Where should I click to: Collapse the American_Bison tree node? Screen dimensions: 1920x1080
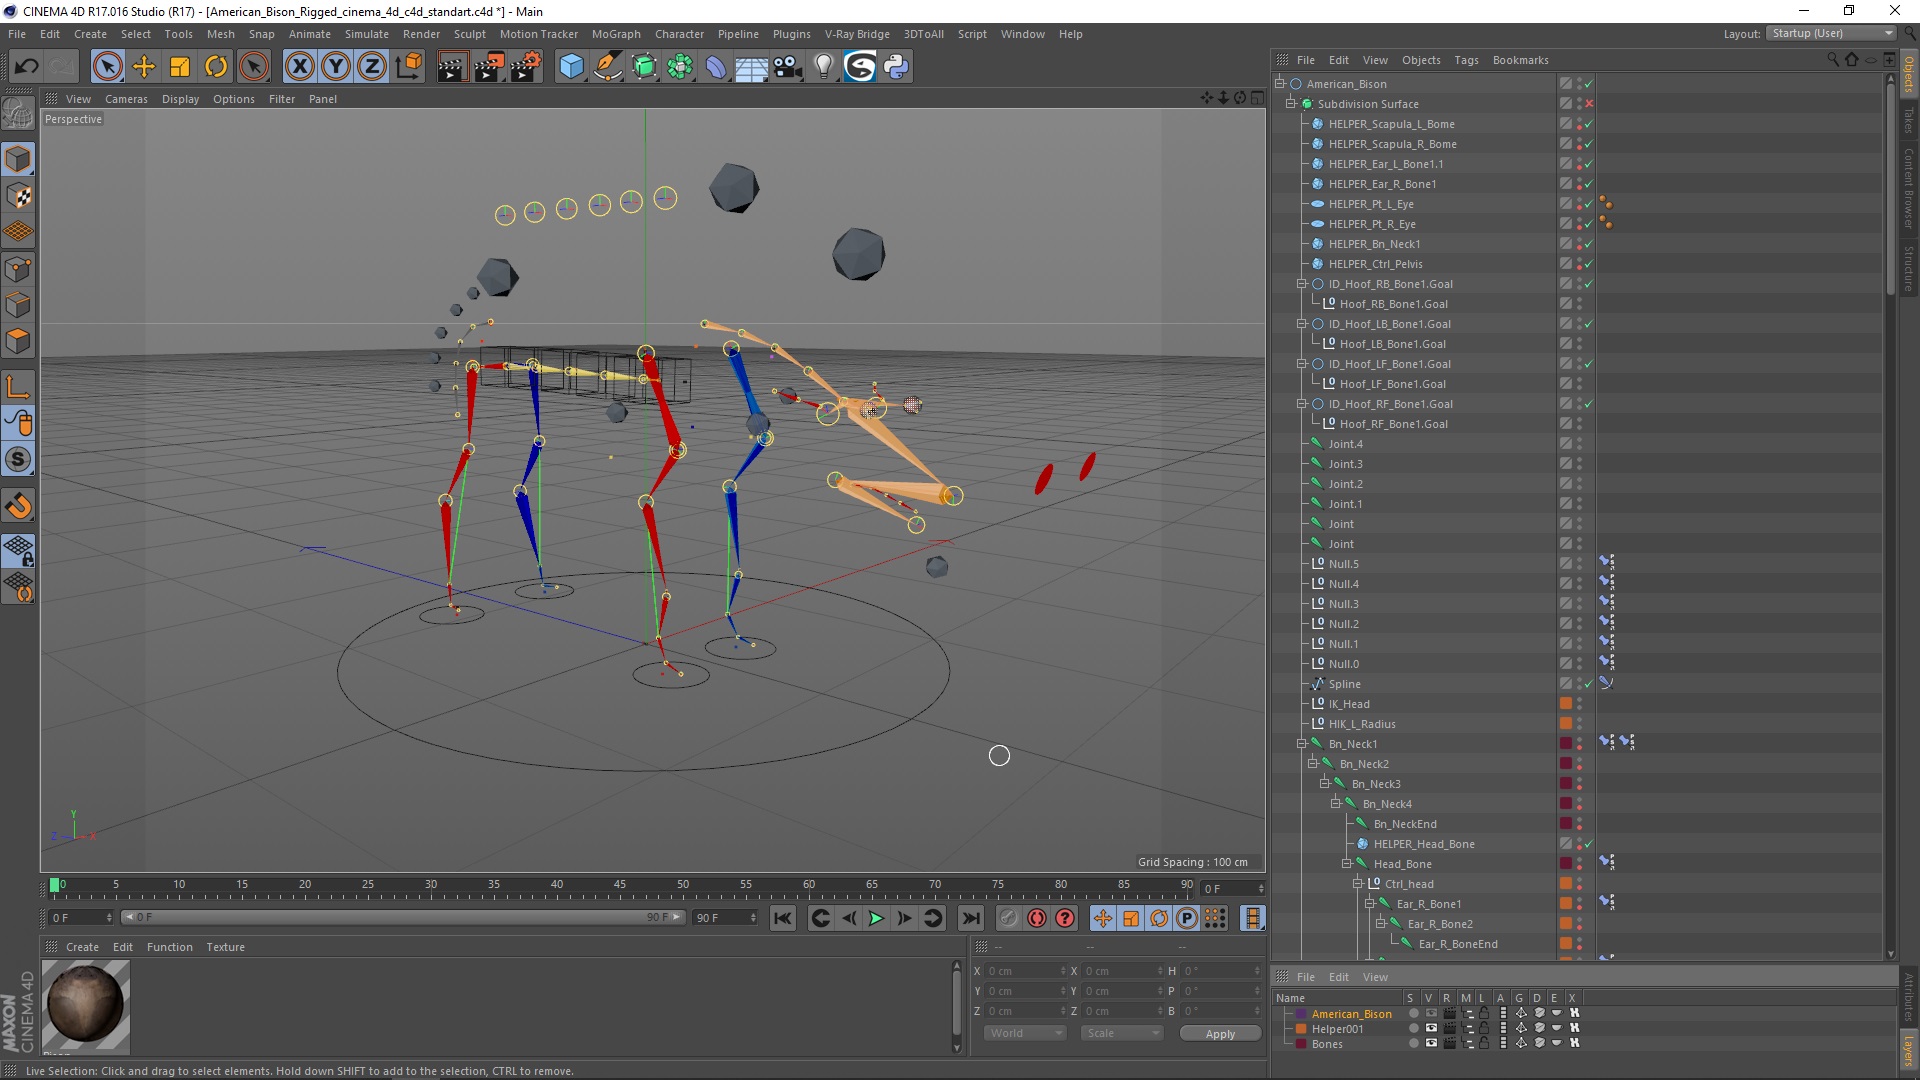(1279, 84)
